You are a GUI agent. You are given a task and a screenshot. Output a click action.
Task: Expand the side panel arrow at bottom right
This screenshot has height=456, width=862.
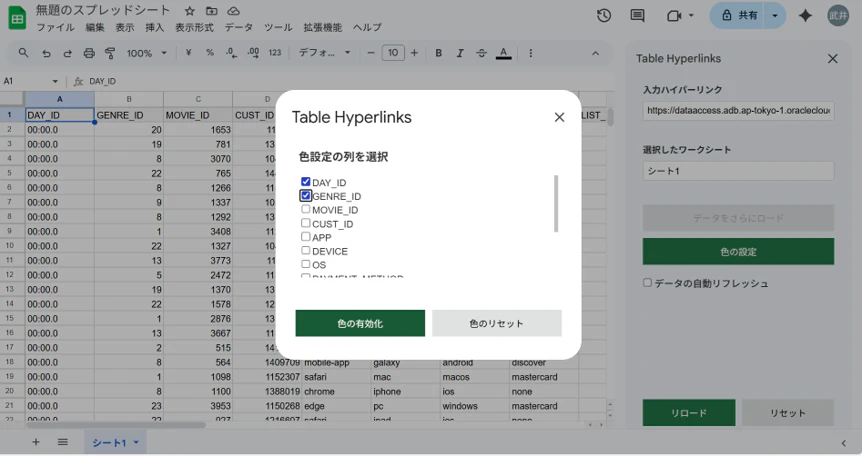click(843, 443)
